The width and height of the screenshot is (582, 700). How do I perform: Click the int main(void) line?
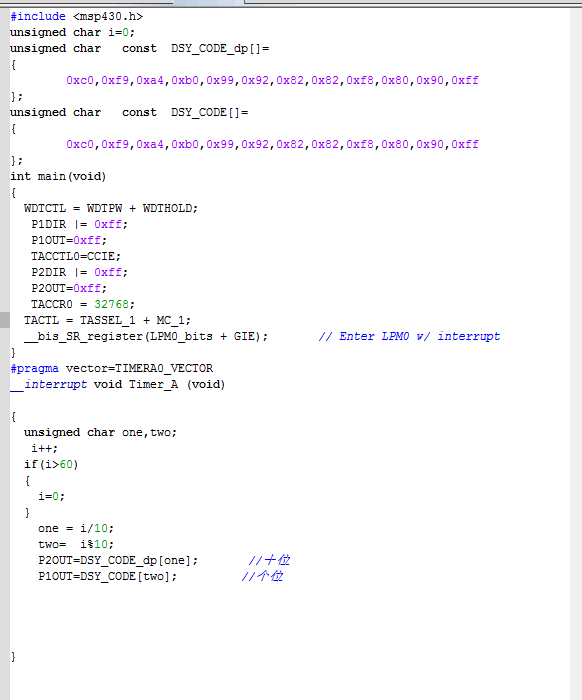(x=58, y=177)
